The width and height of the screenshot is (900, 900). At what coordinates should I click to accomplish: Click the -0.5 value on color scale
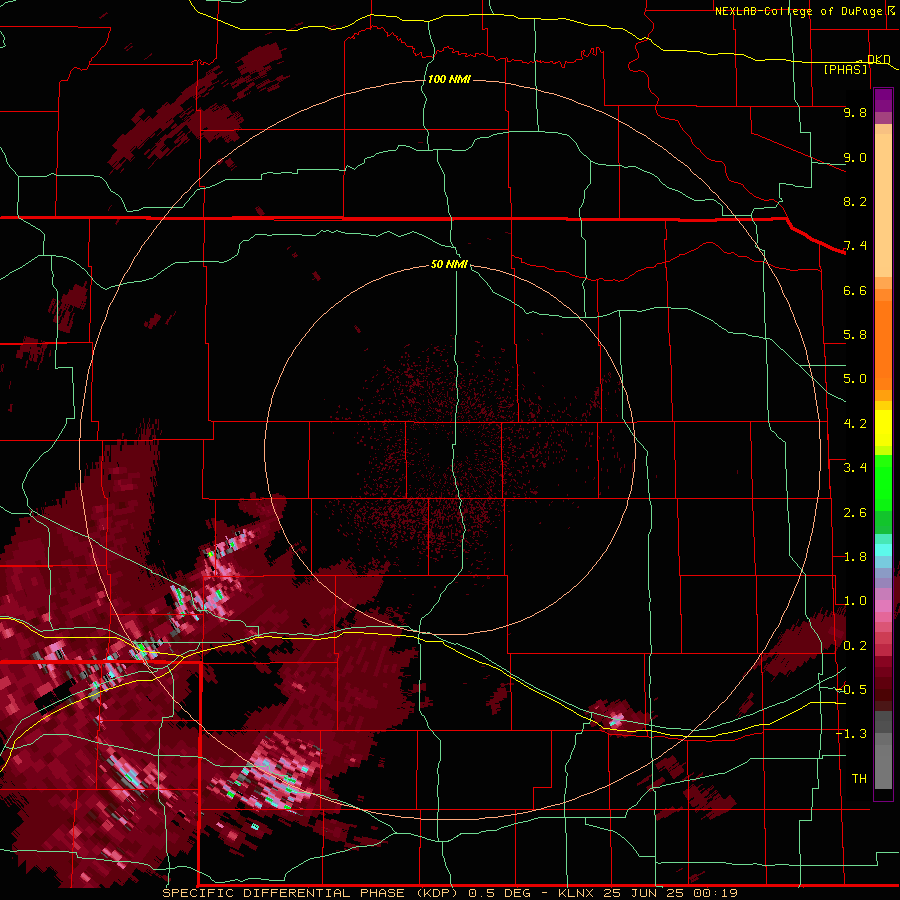(x=851, y=690)
